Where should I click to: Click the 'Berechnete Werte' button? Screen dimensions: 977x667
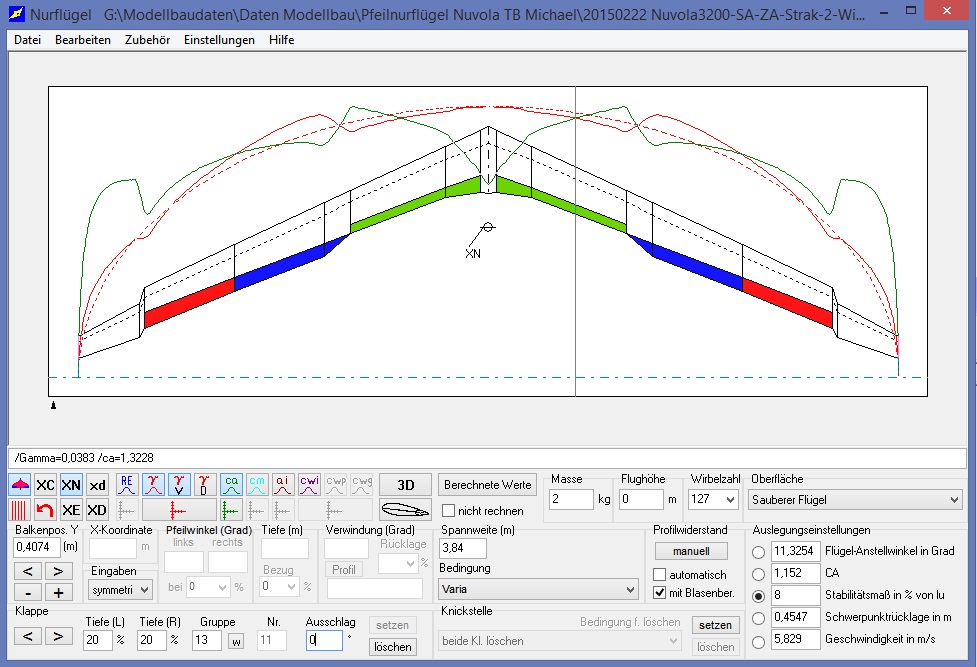(488, 485)
